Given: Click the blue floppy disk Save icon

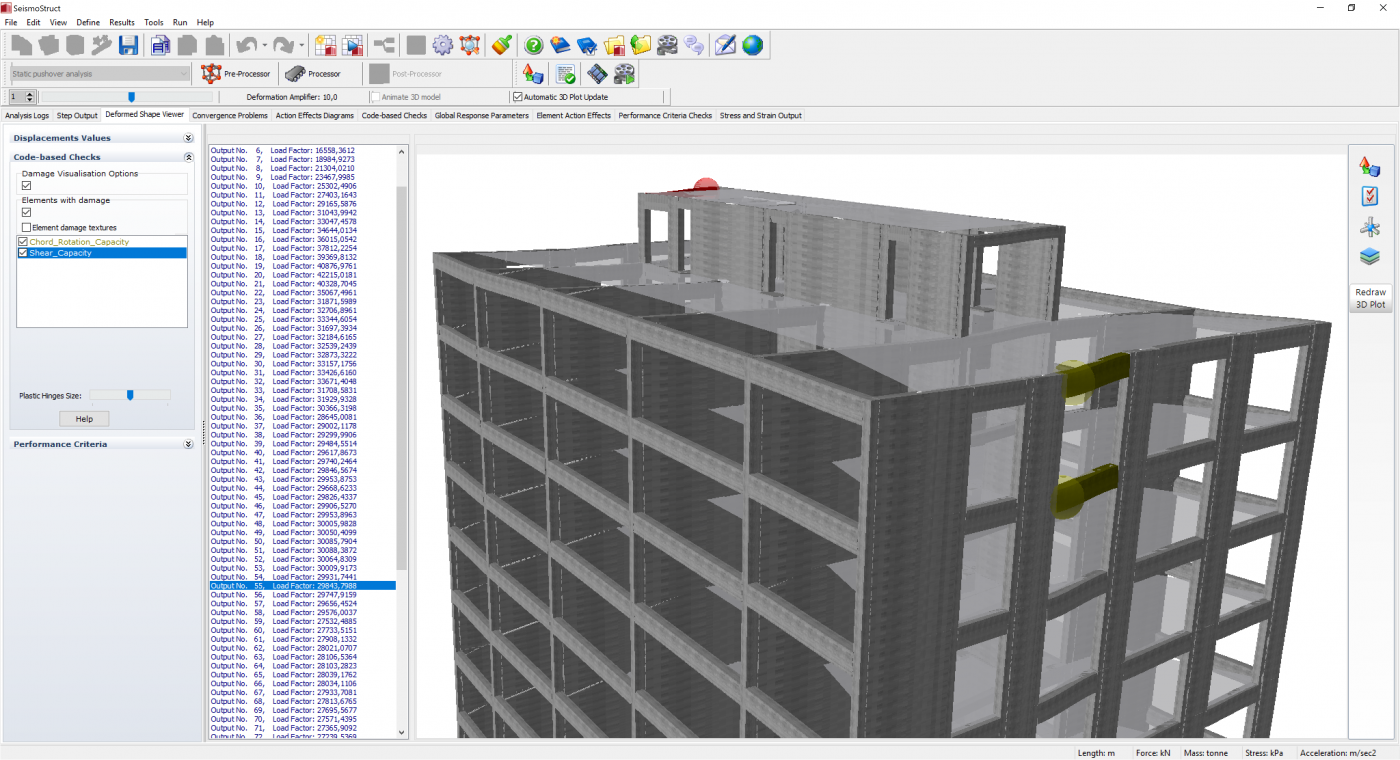Looking at the screenshot, I should [128, 45].
